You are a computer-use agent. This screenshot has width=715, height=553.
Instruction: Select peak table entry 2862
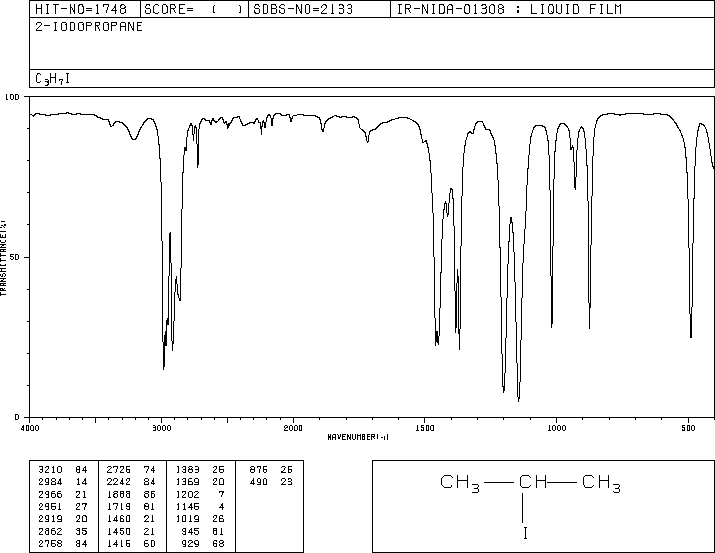pos(50,531)
